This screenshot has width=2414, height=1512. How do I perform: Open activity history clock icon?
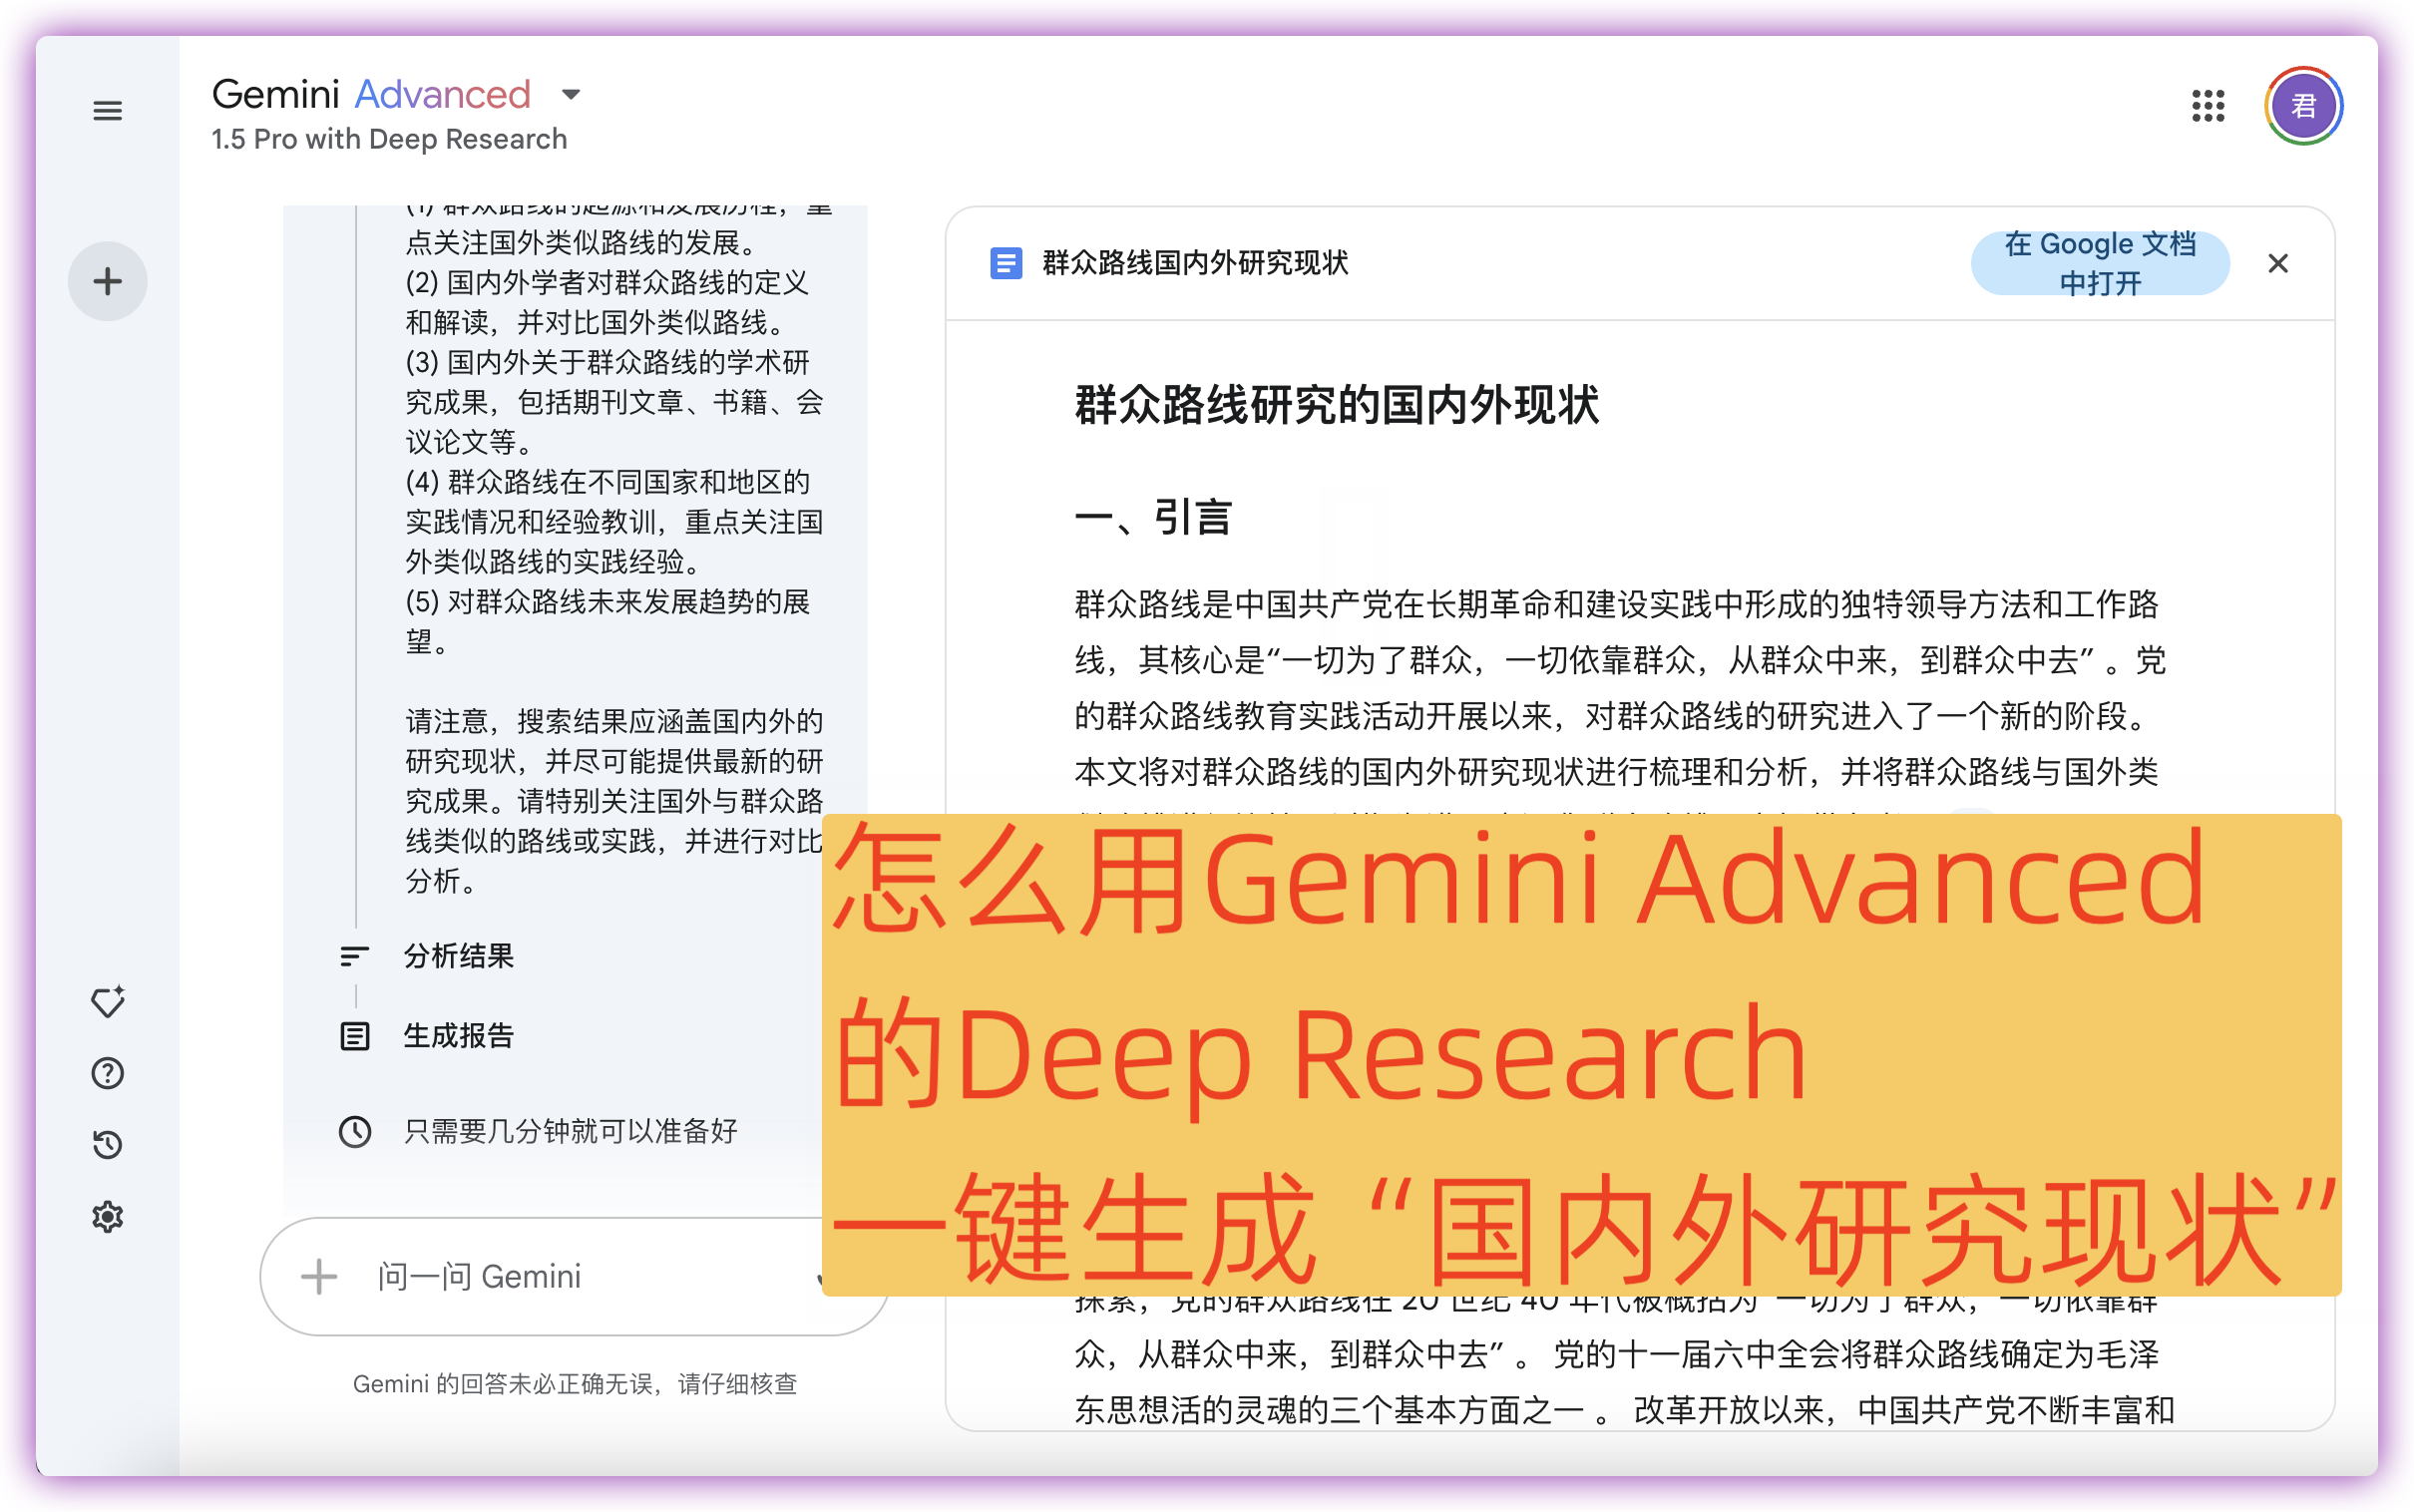click(107, 1144)
